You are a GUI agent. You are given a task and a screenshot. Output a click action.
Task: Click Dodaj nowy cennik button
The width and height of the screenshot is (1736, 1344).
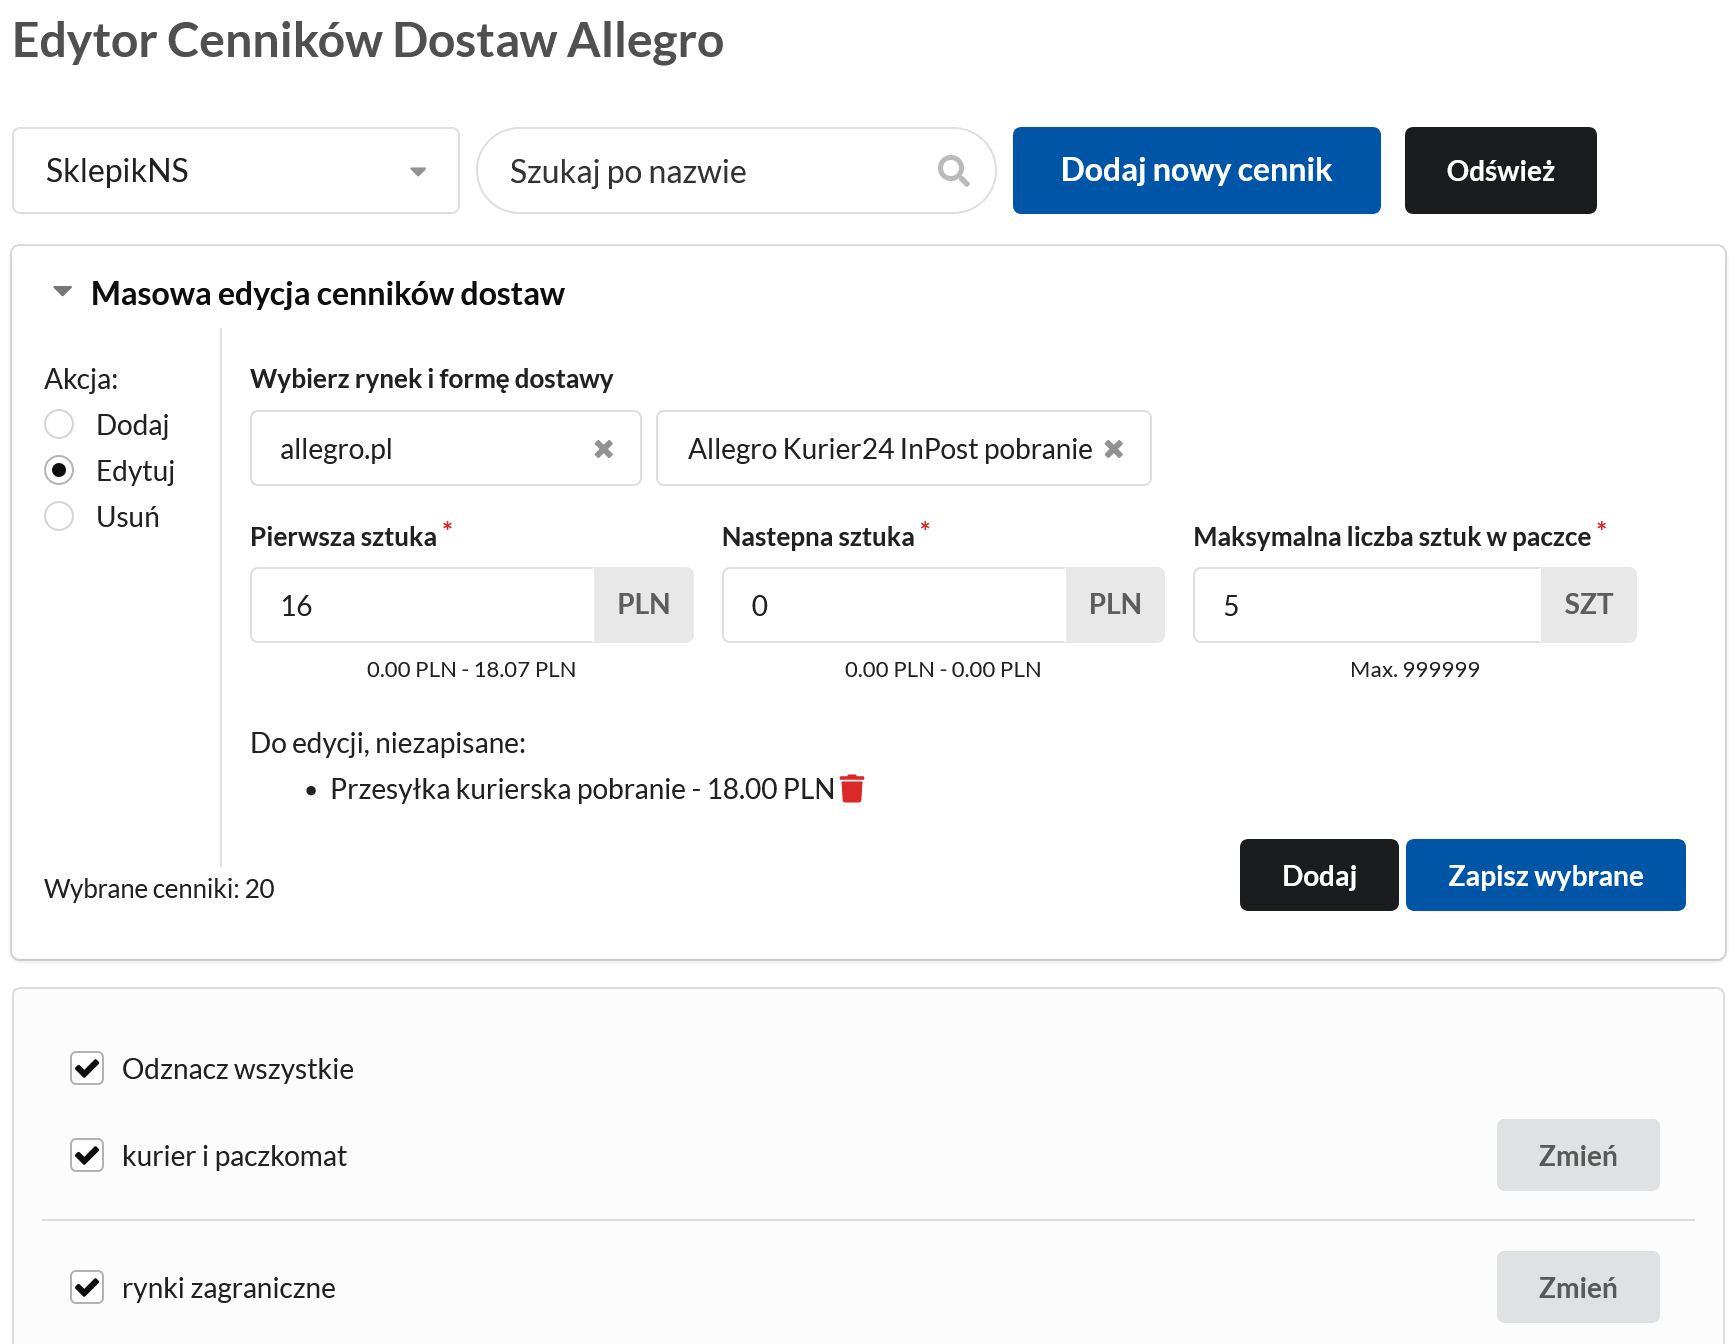[x=1196, y=170]
